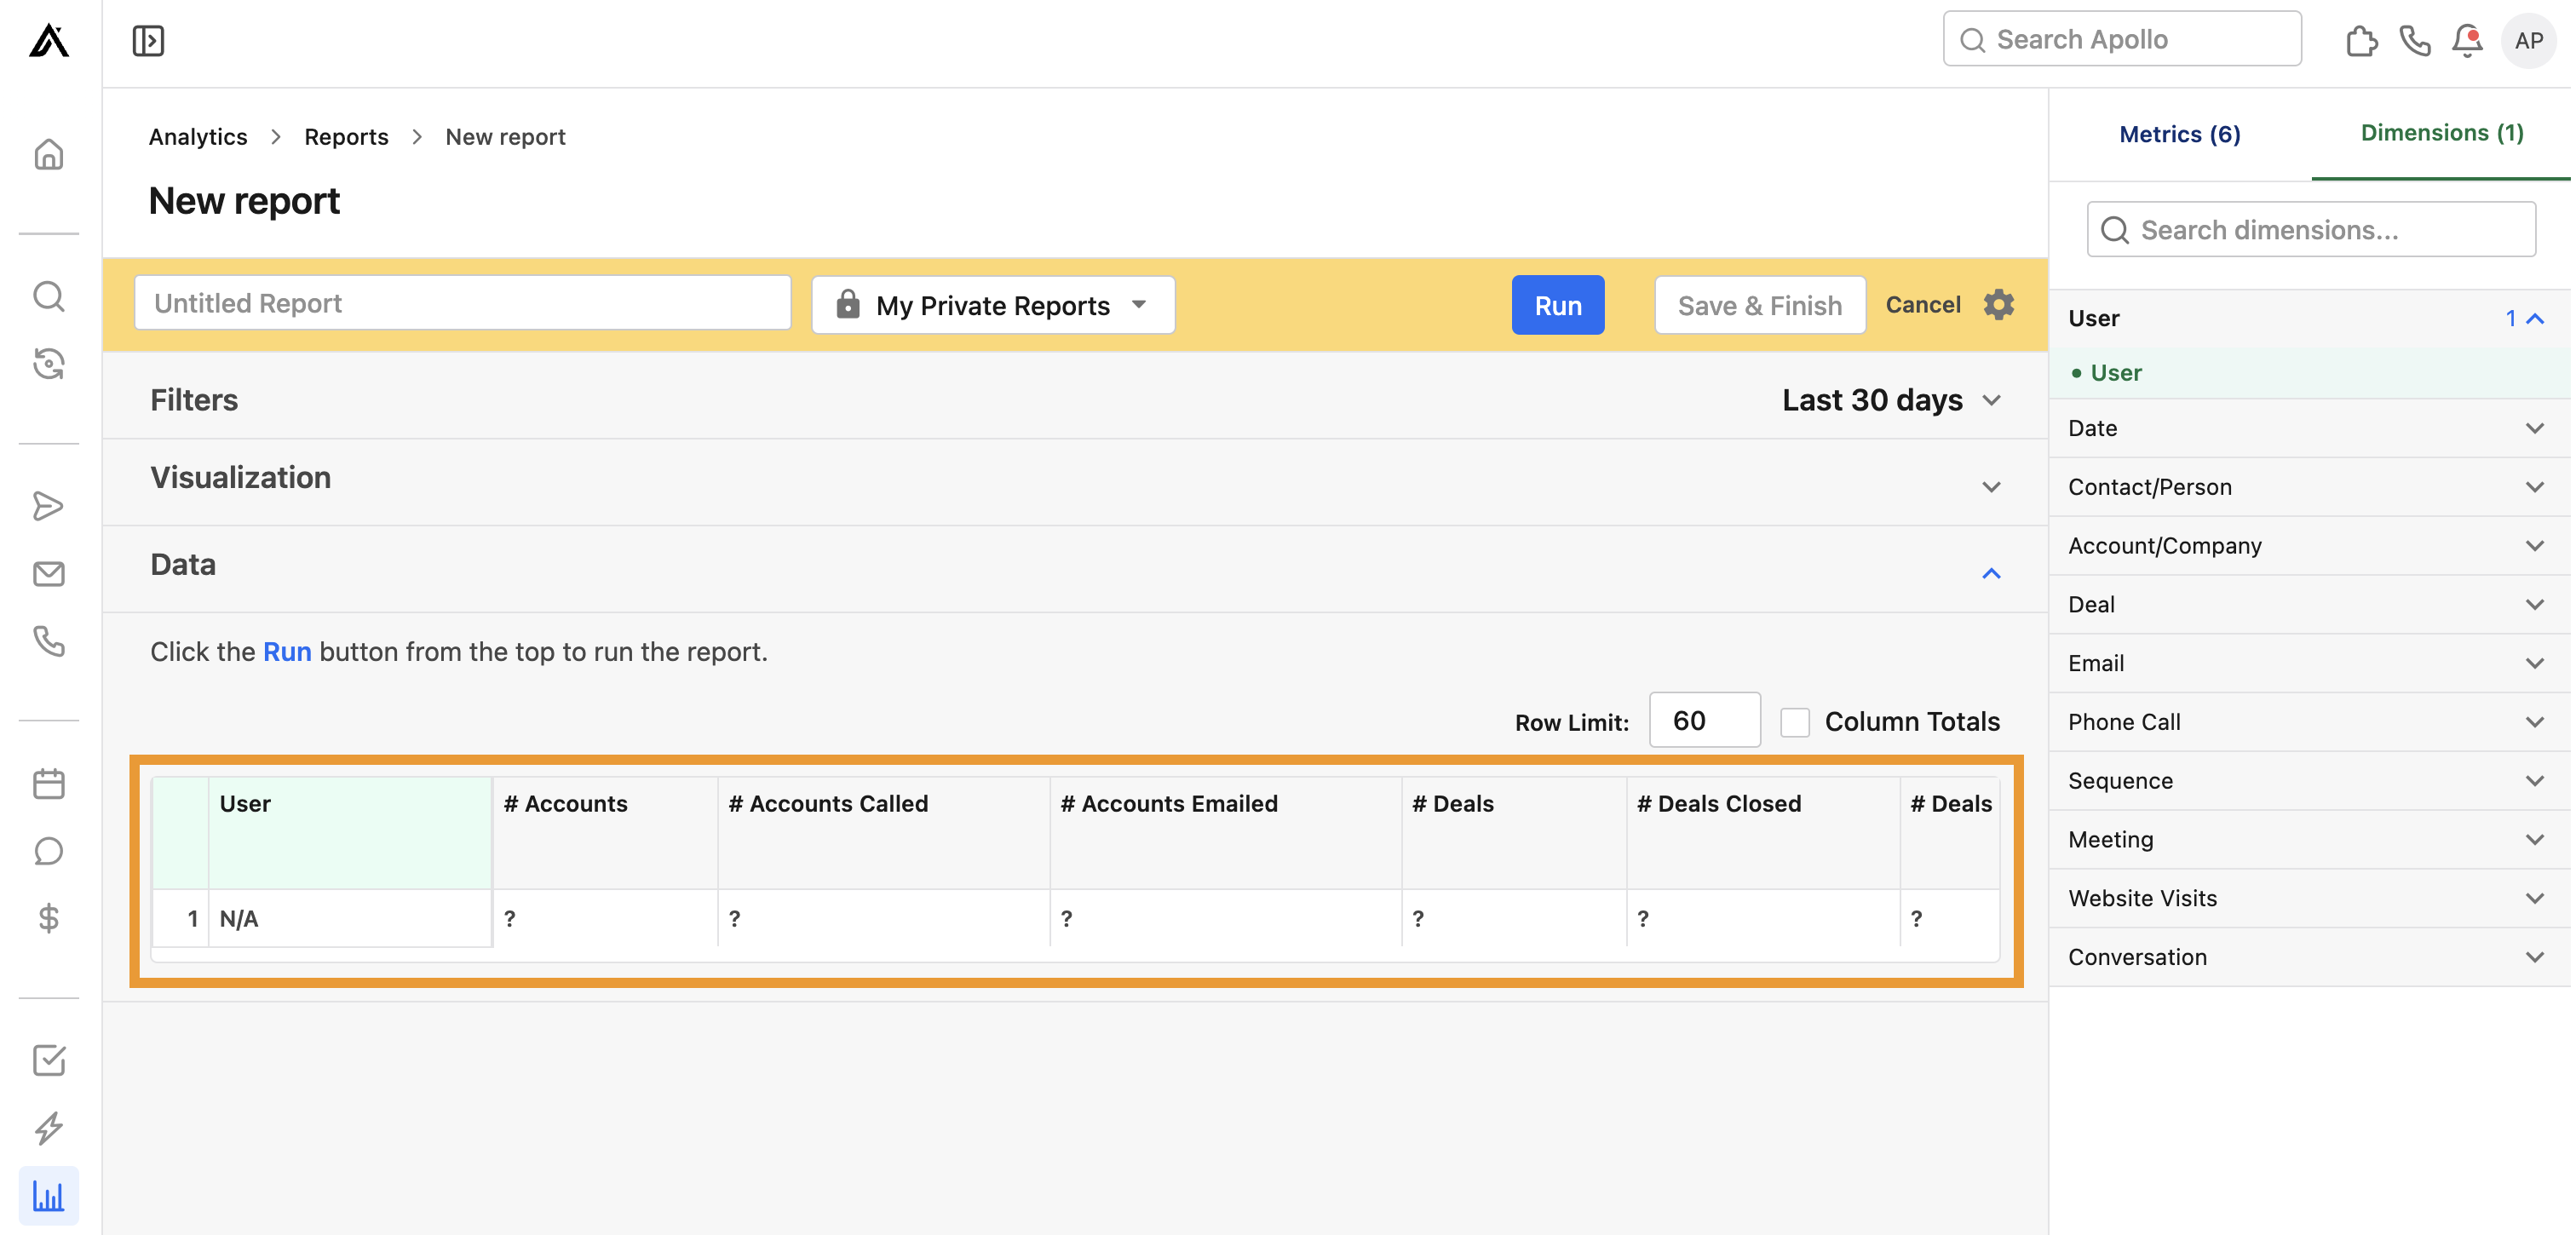Select the Deals dollar icon
Viewport: 2576px width, 1235px height.
pyautogui.click(x=48, y=919)
